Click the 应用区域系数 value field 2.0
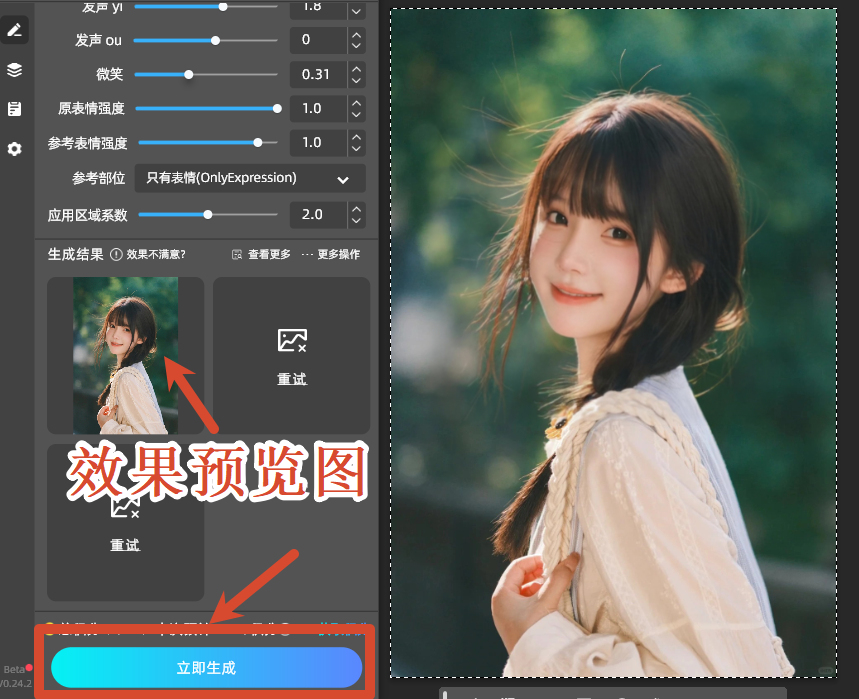The width and height of the screenshot is (859, 699). pos(318,215)
